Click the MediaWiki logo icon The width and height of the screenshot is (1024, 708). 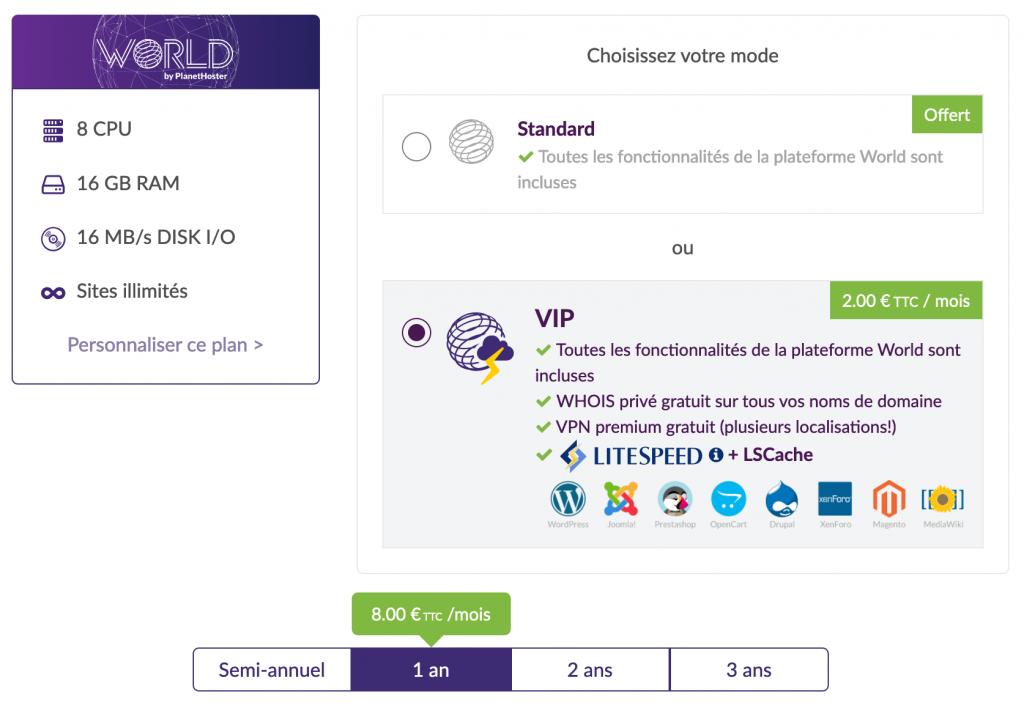coord(942,500)
